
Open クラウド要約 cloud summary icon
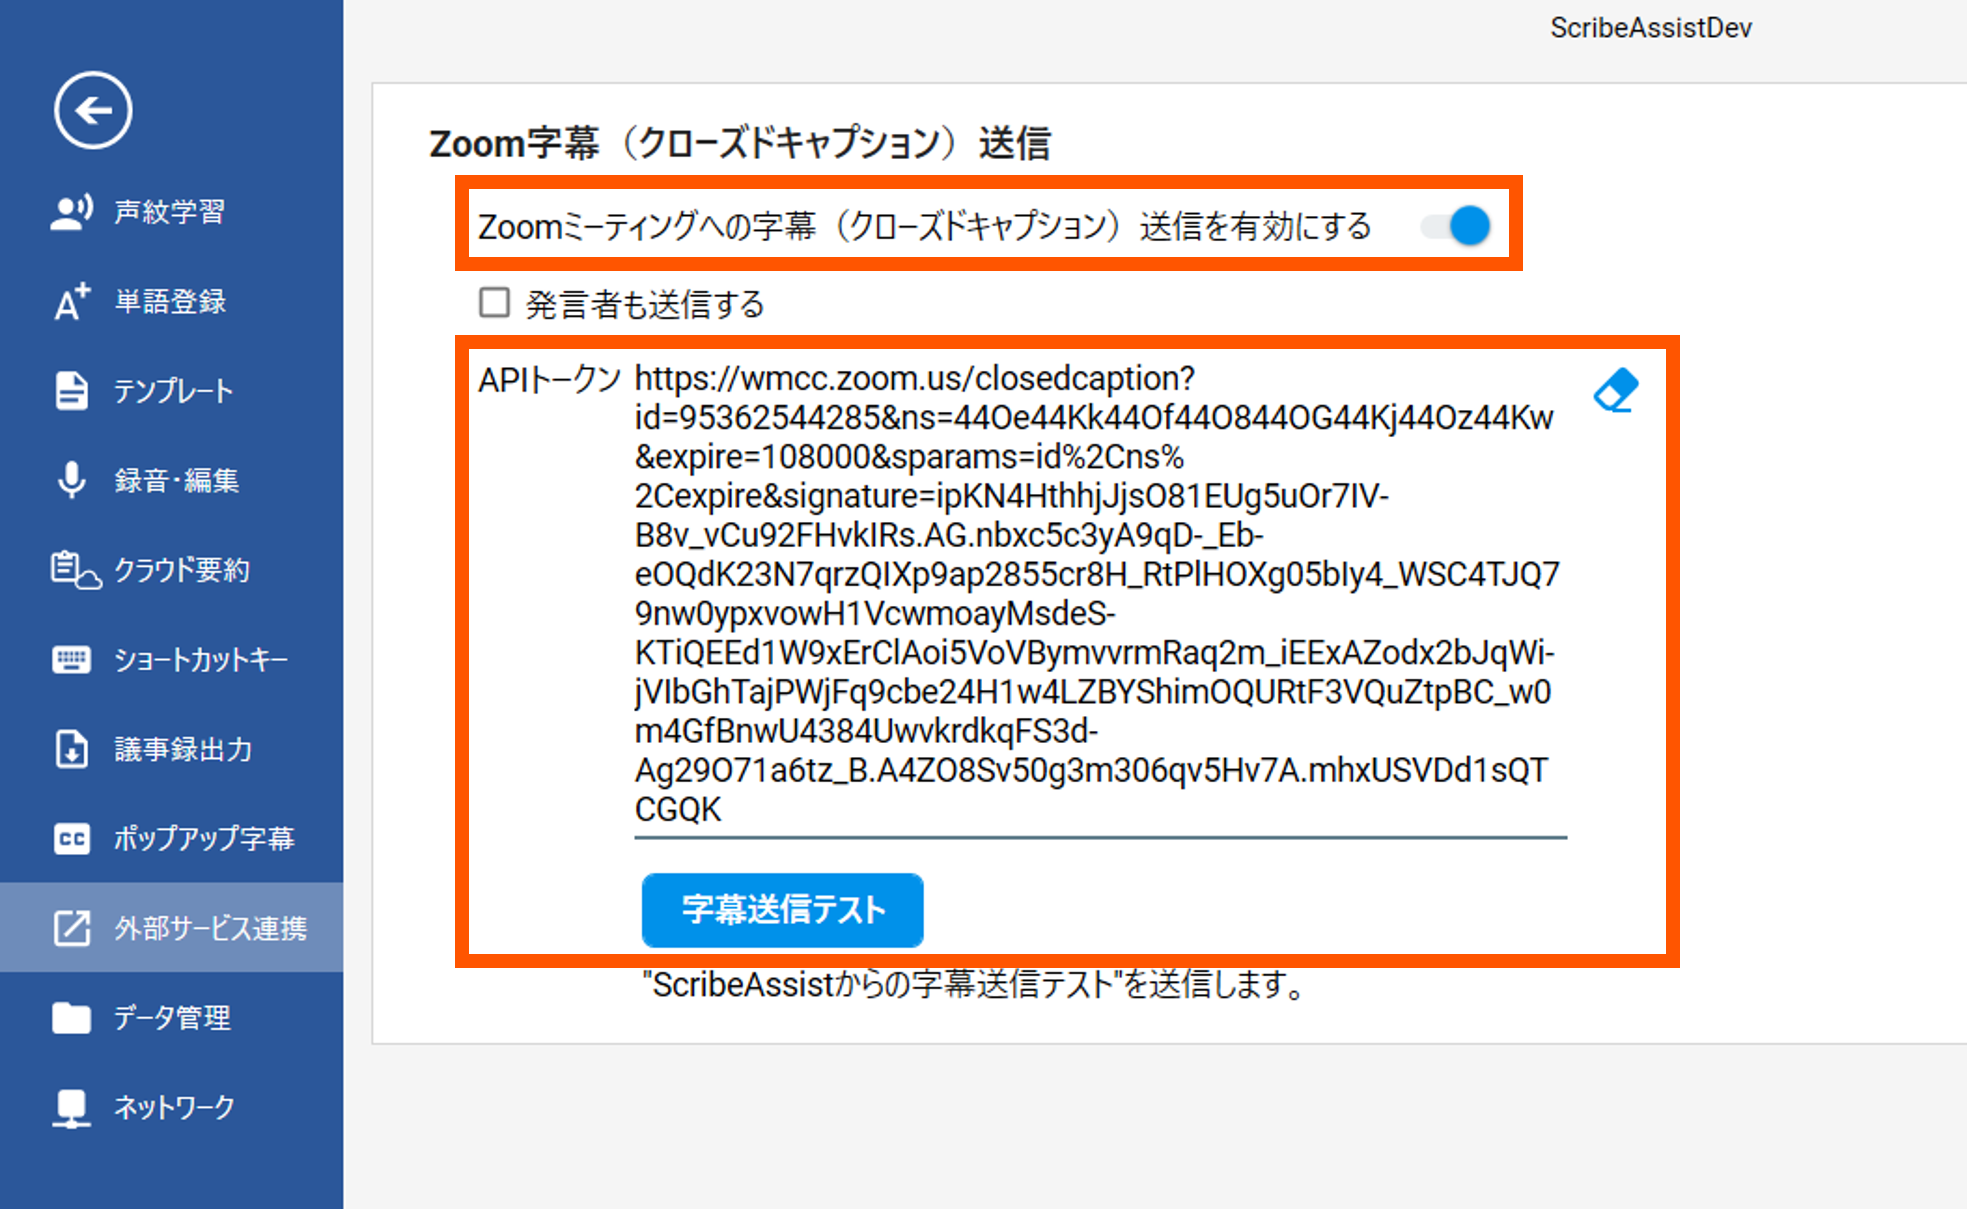74,570
